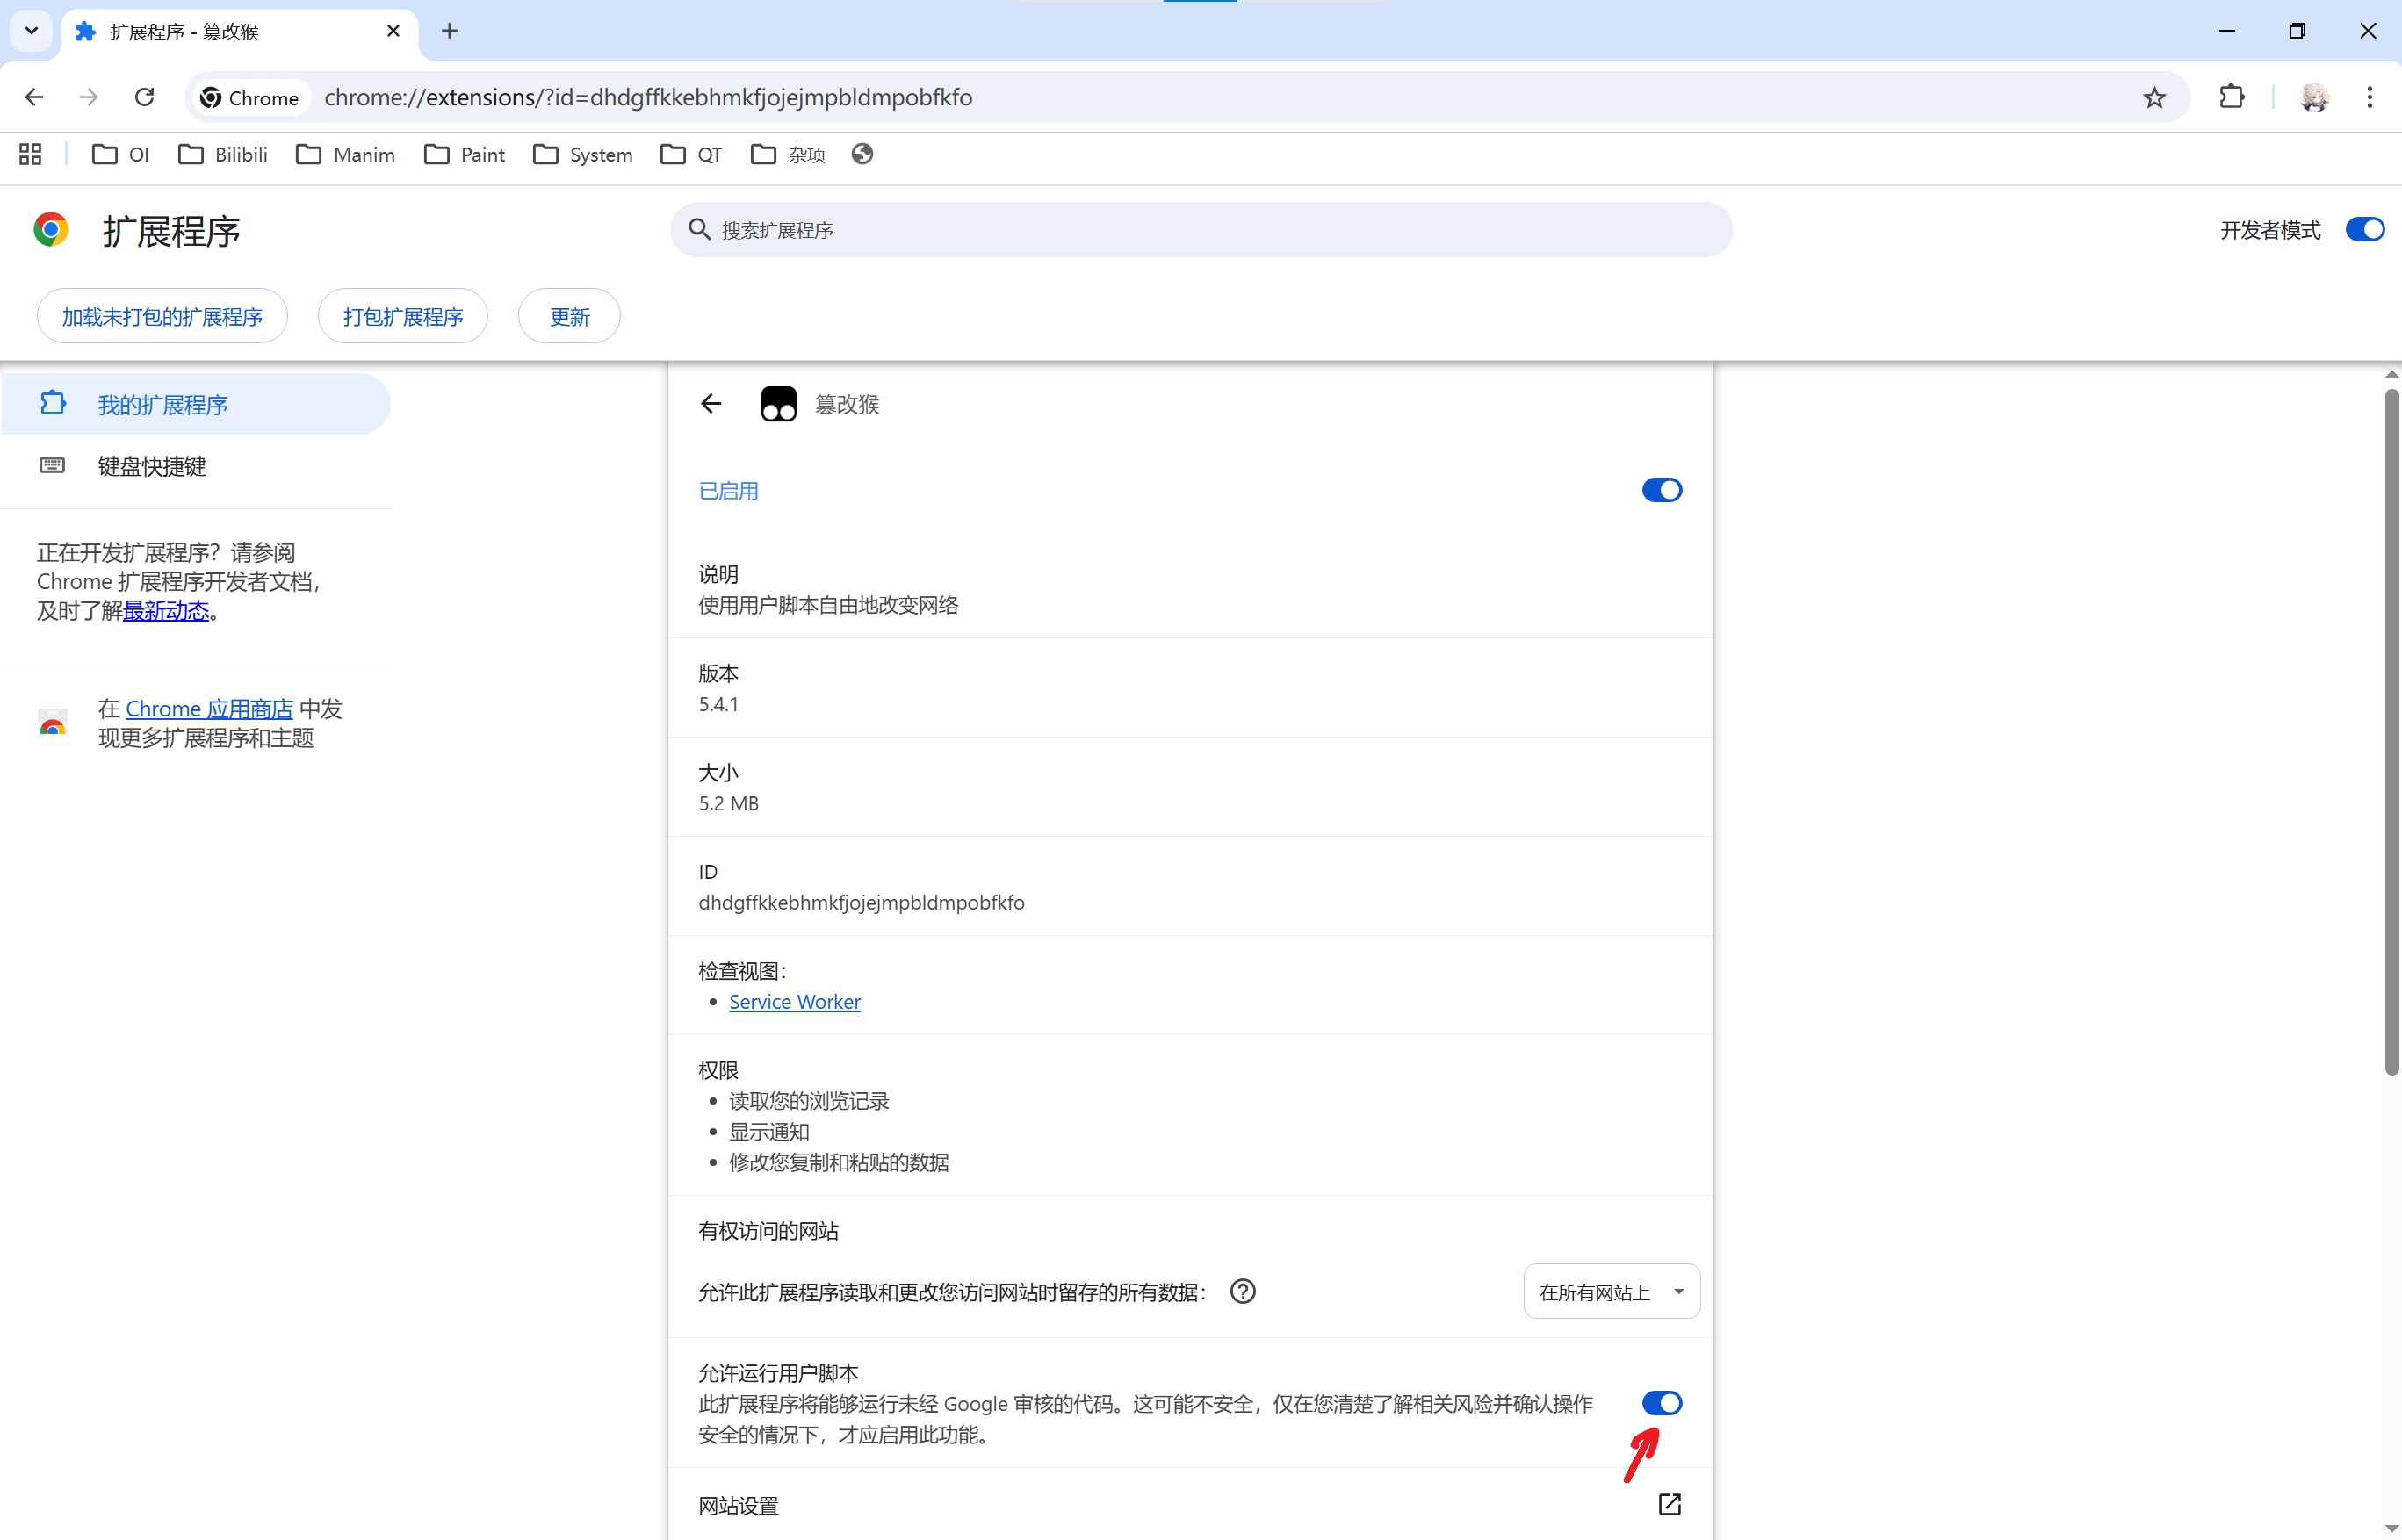Viewport: 2402px width, 1540px height.
Task: Click the 网站设置 row label
Action: click(738, 1505)
